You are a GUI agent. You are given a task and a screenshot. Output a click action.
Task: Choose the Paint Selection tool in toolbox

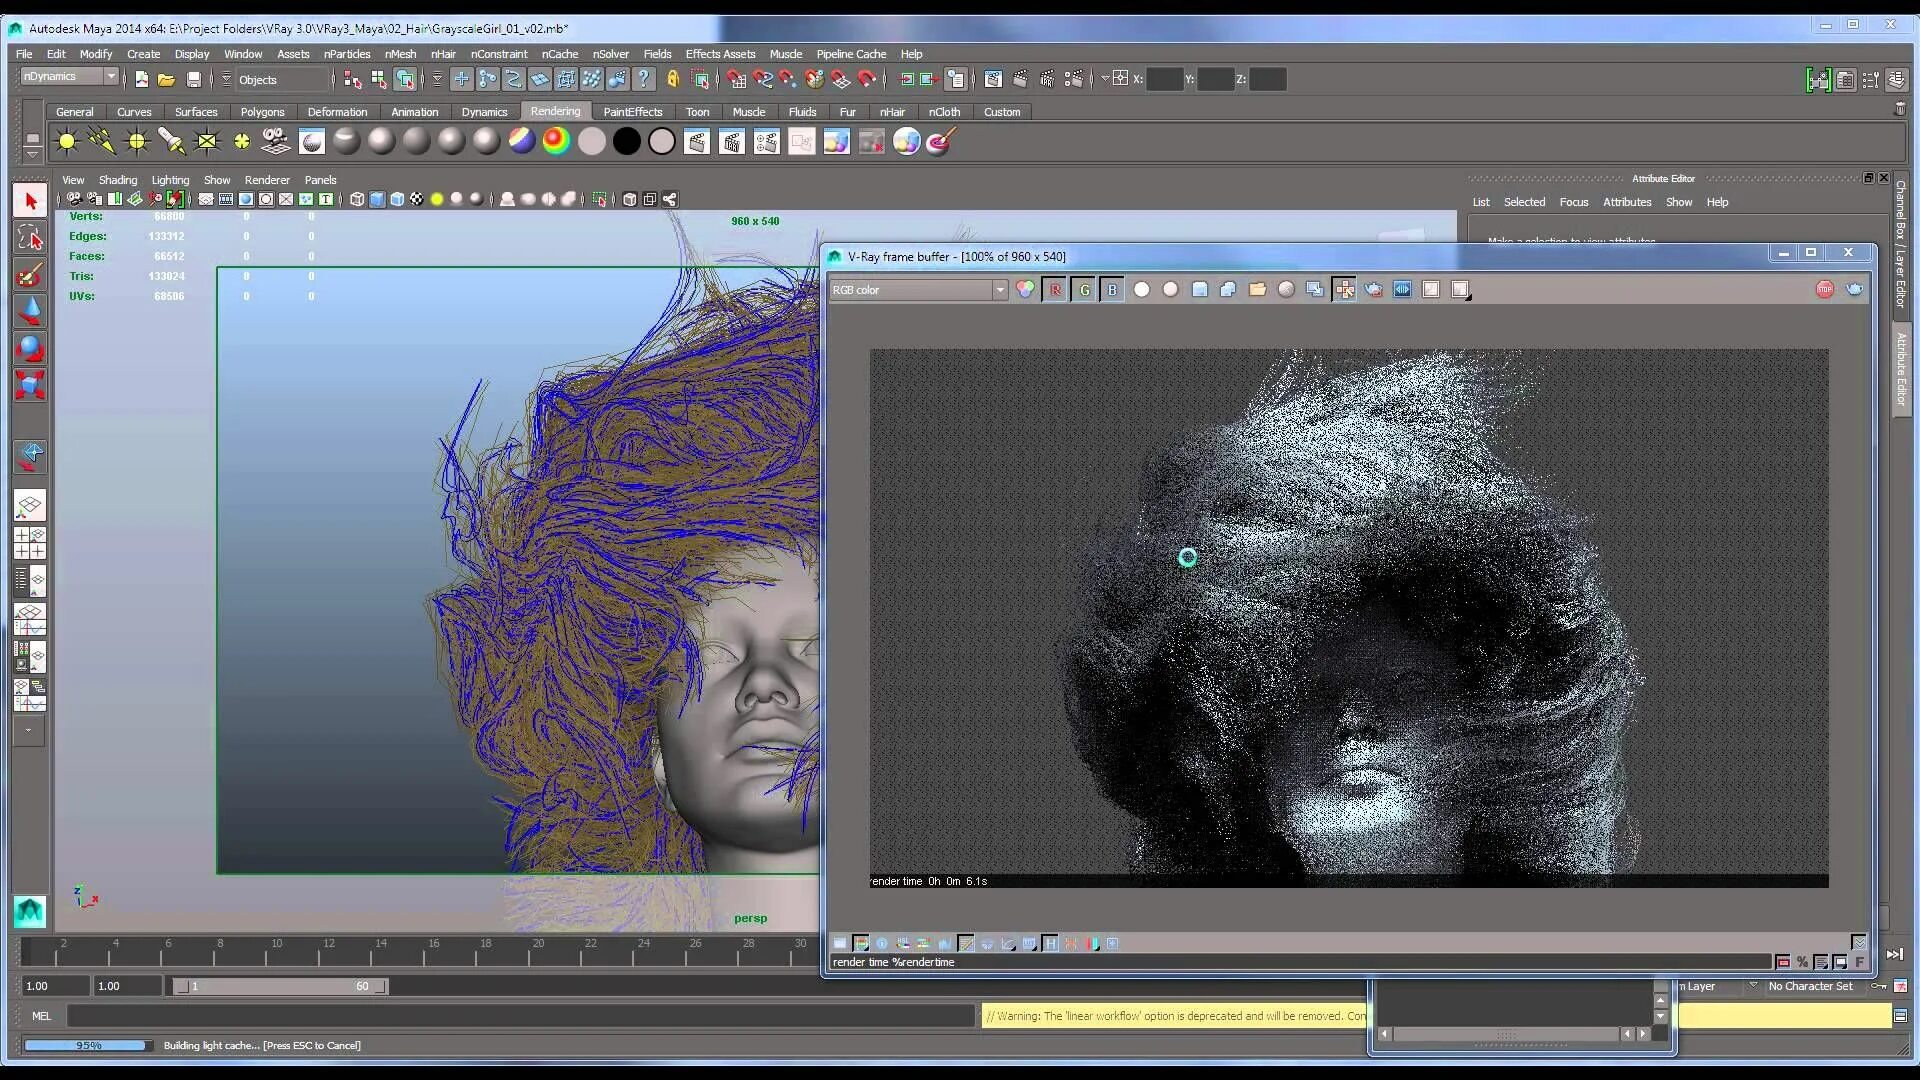pyautogui.click(x=30, y=274)
